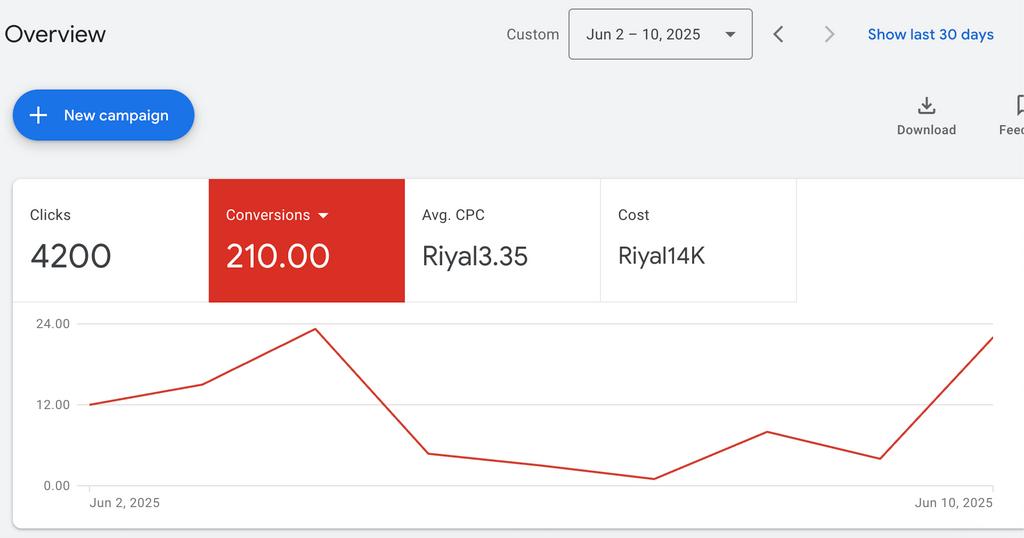Click the chart's highest peak point
Screen dimensions: 1024x538
coord(315,329)
